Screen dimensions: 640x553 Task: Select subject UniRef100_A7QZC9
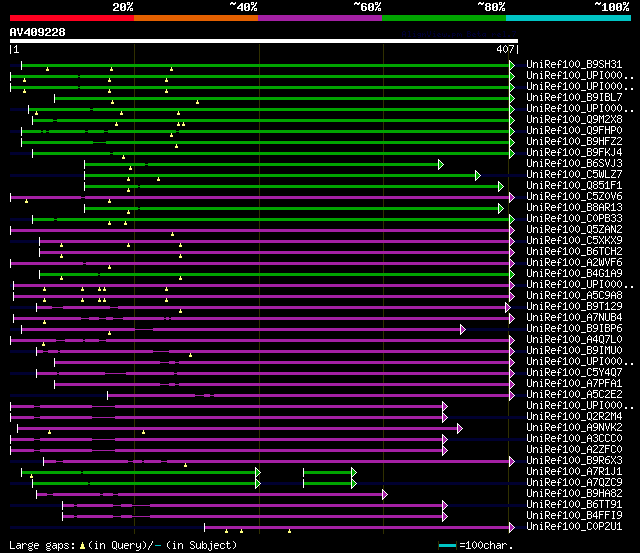(574, 483)
